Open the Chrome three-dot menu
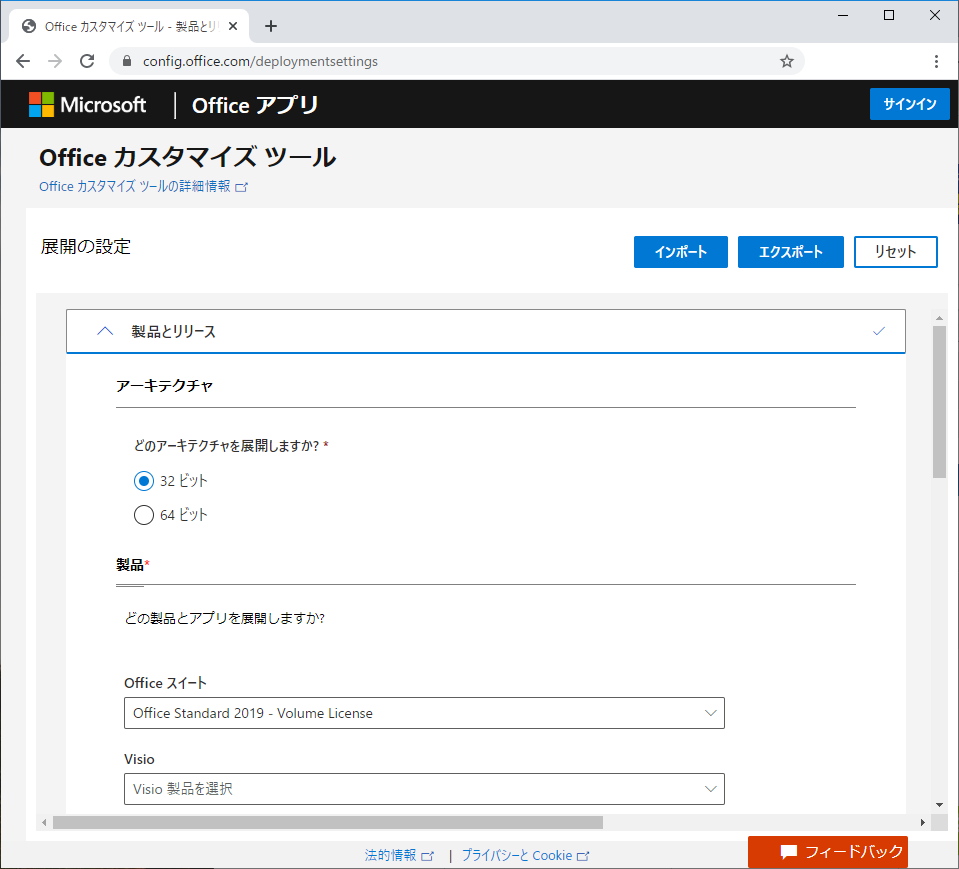 click(936, 61)
